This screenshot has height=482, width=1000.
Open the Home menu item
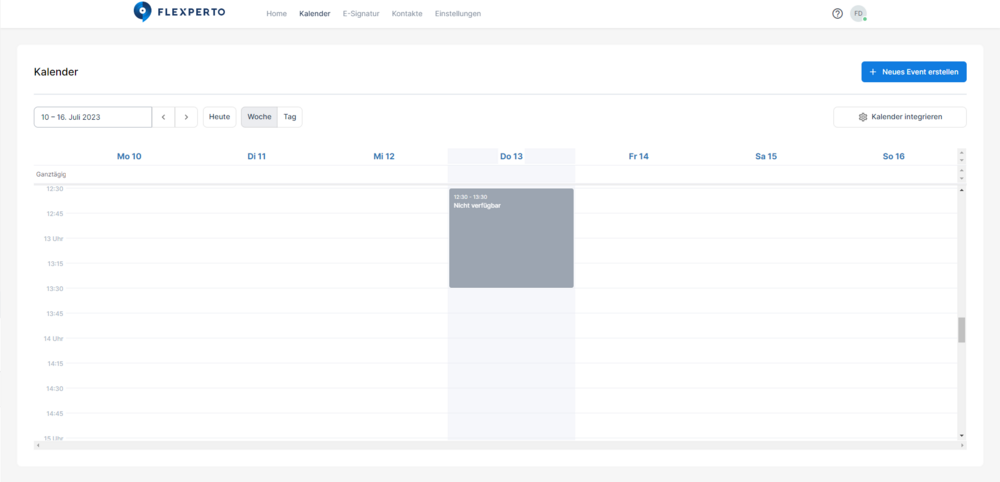tap(277, 14)
